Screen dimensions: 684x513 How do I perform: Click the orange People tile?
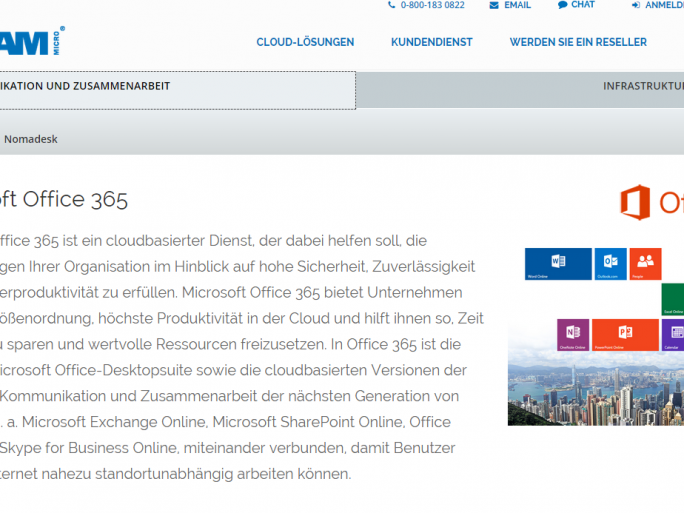[645, 264]
